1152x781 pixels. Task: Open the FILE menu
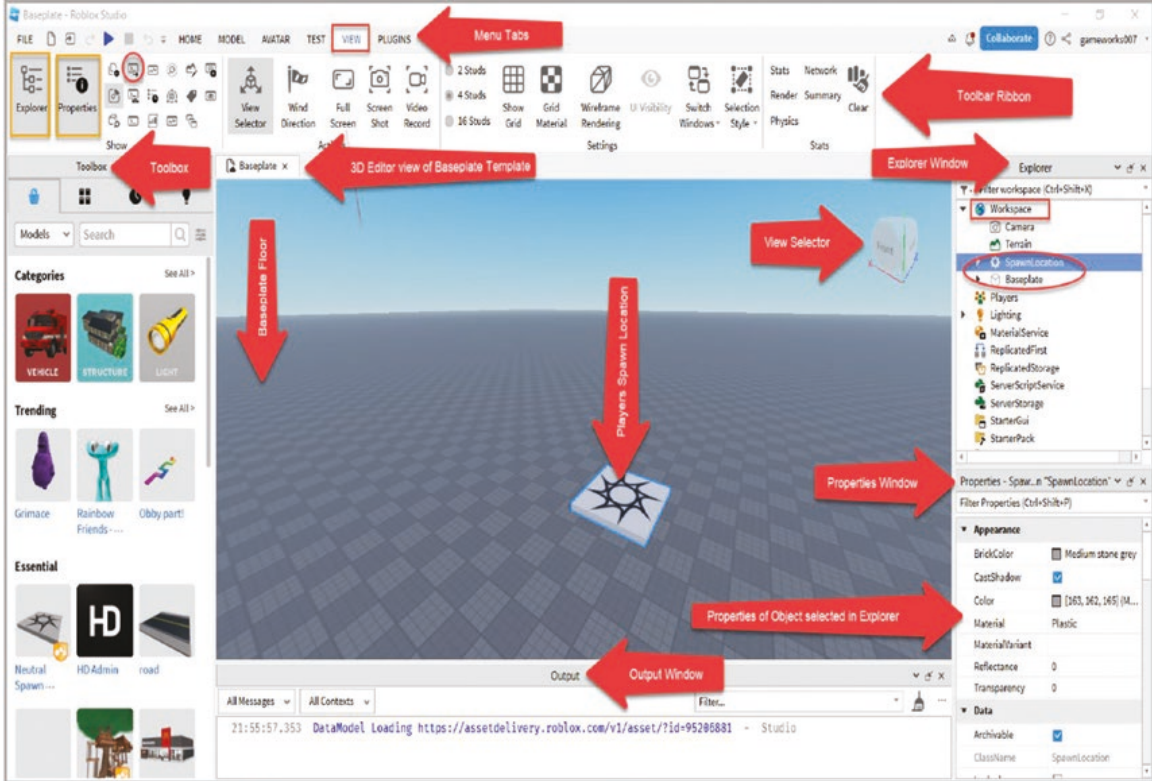[x=25, y=39]
